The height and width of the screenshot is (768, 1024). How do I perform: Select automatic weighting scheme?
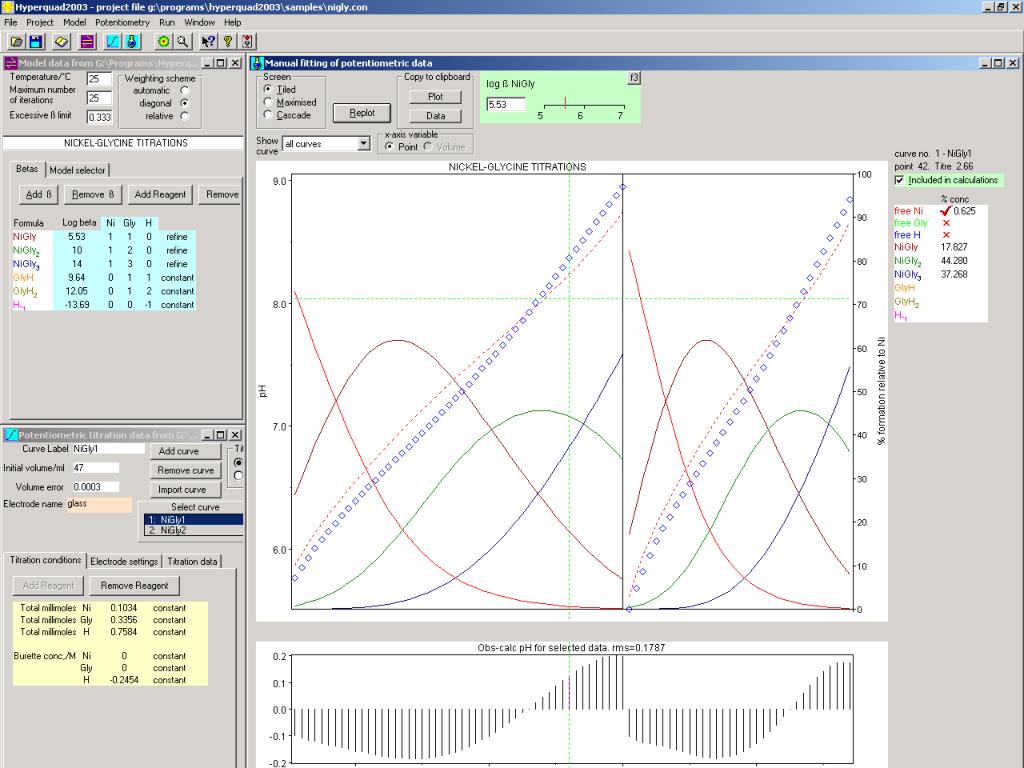point(185,90)
